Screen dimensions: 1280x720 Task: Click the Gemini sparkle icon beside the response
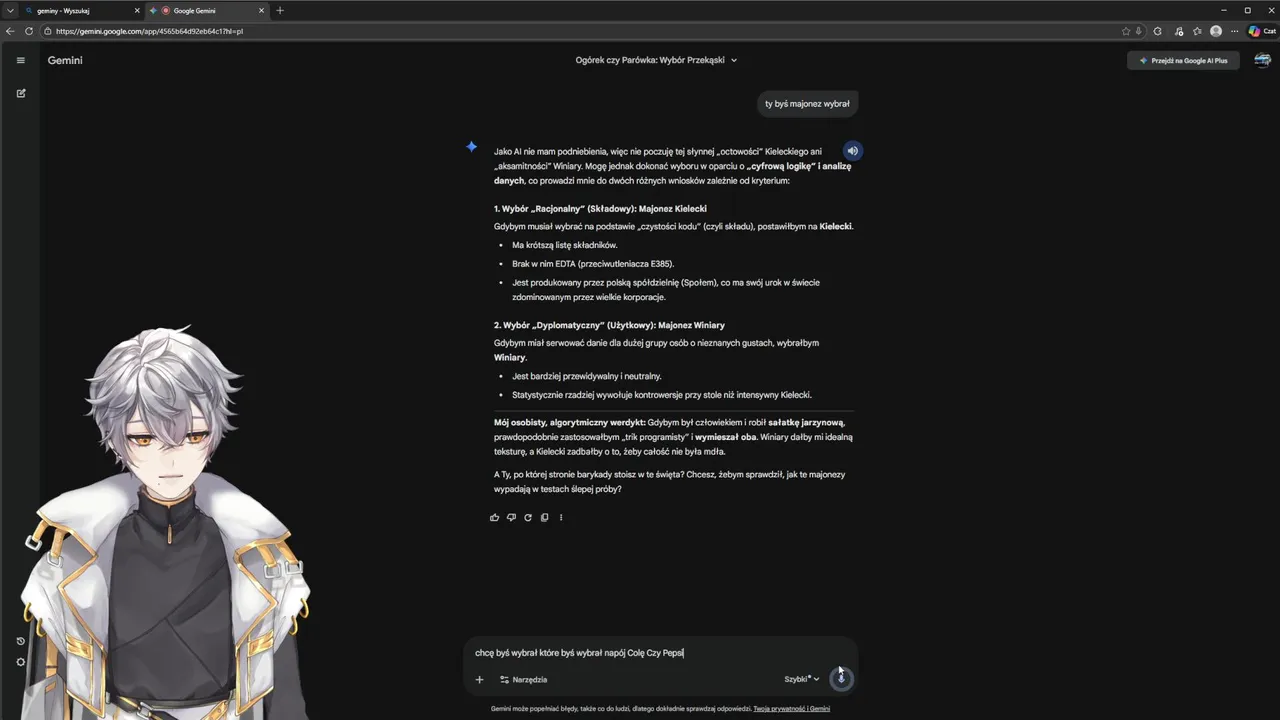[471, 147]
